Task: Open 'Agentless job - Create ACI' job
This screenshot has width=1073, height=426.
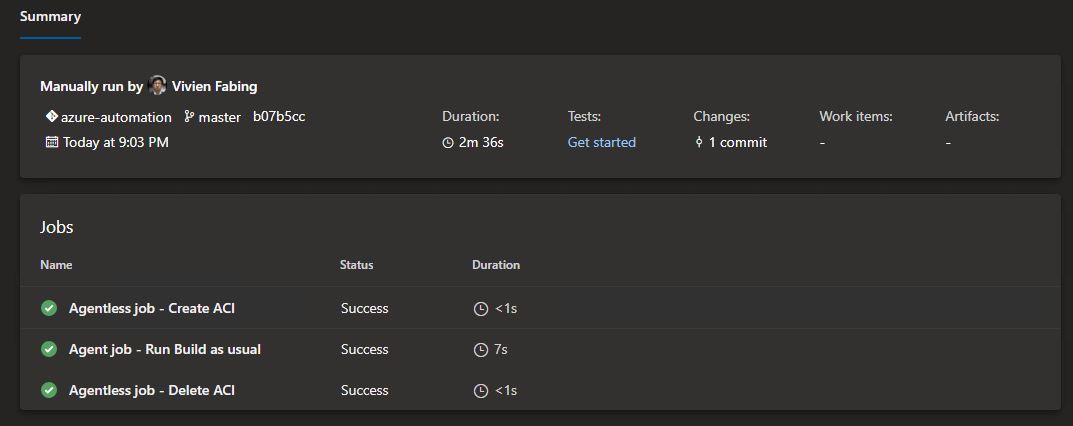Action: [x=152, y=308]
